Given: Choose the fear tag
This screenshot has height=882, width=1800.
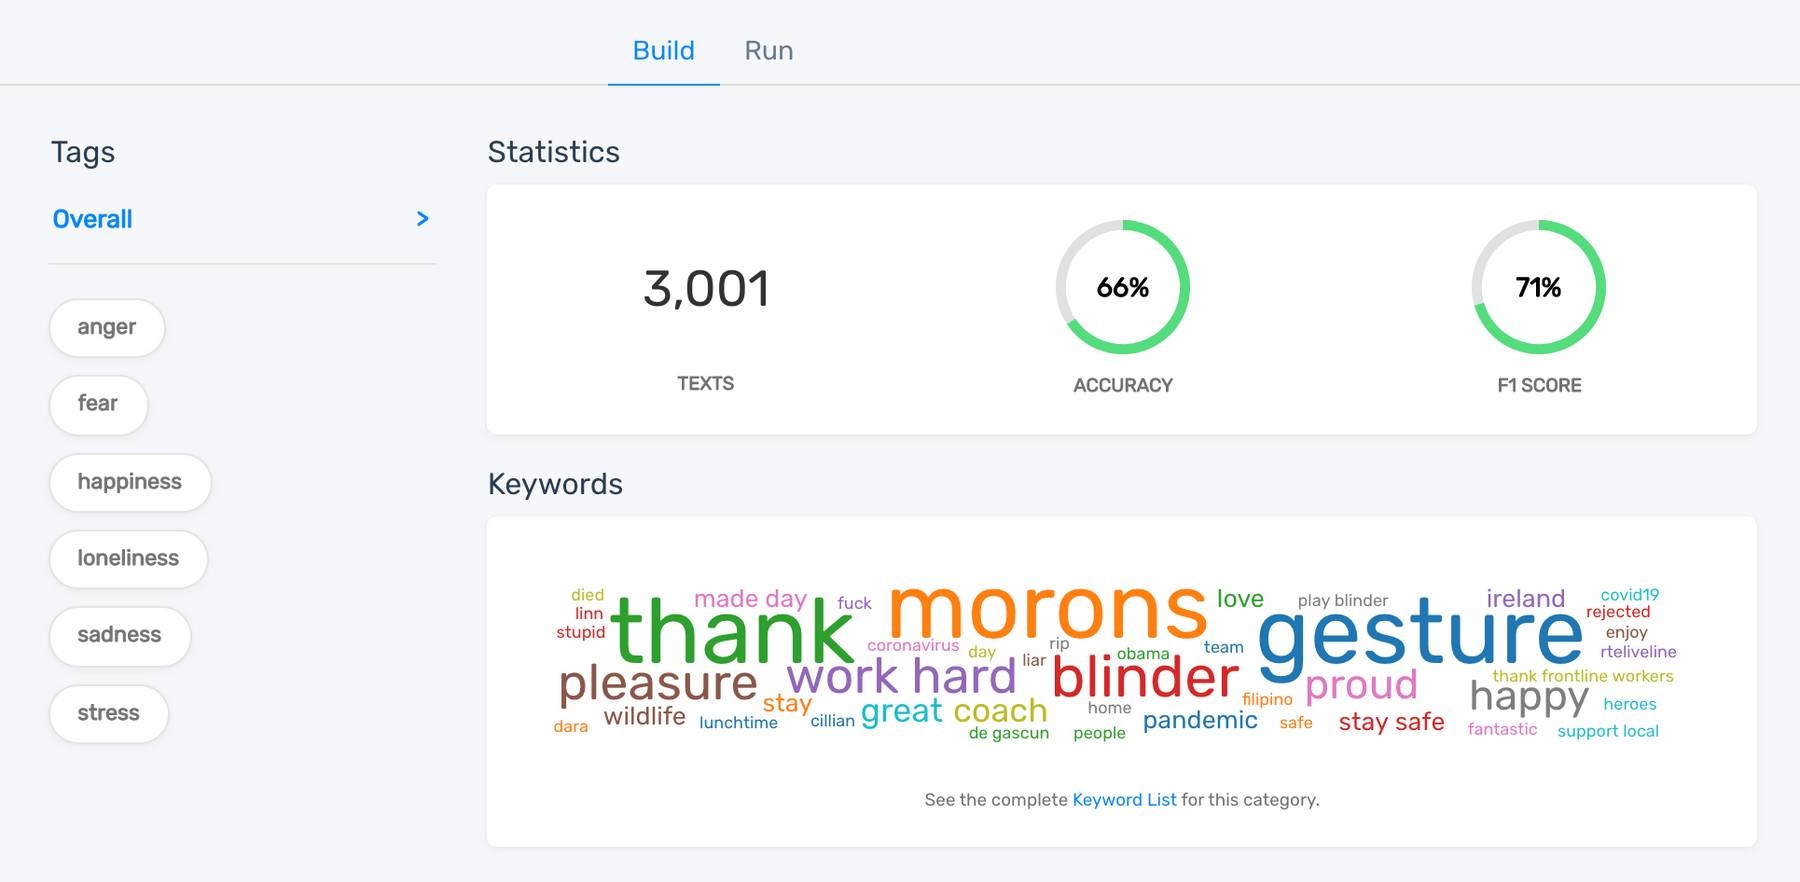Looking at the screenshot, I should 98,404.
